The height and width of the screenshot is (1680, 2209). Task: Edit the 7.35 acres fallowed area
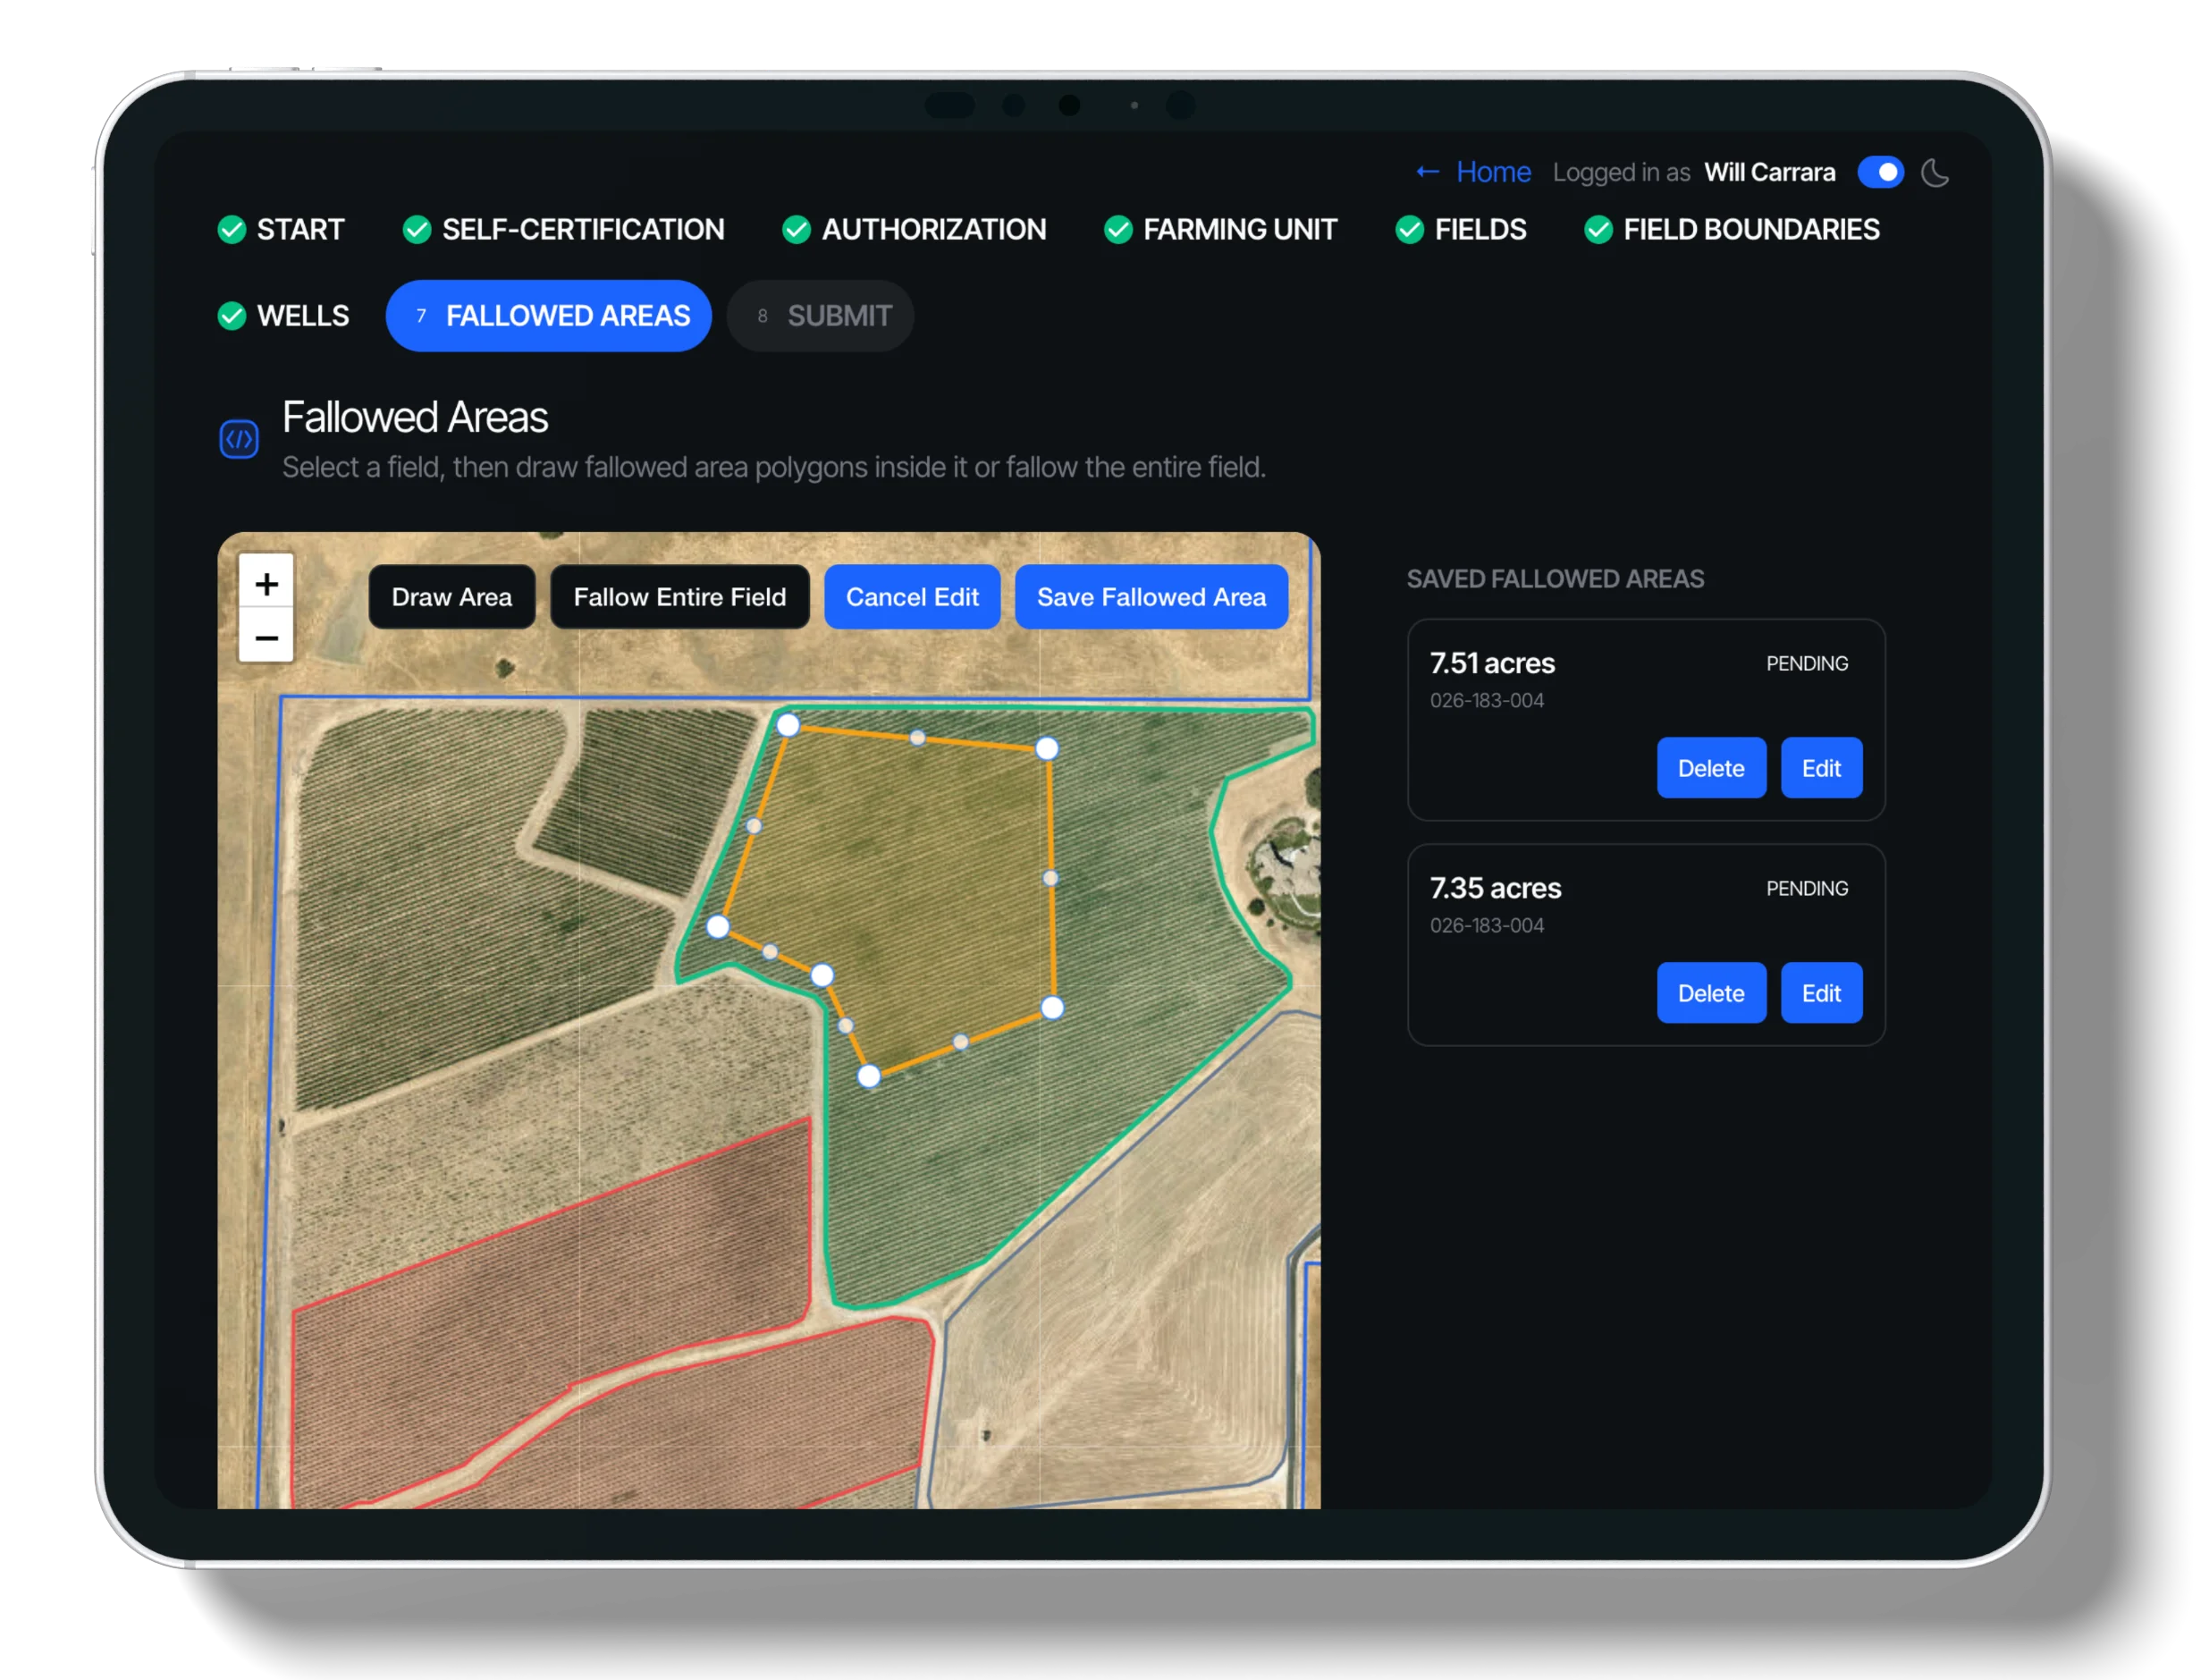[x=1821, y=993]
